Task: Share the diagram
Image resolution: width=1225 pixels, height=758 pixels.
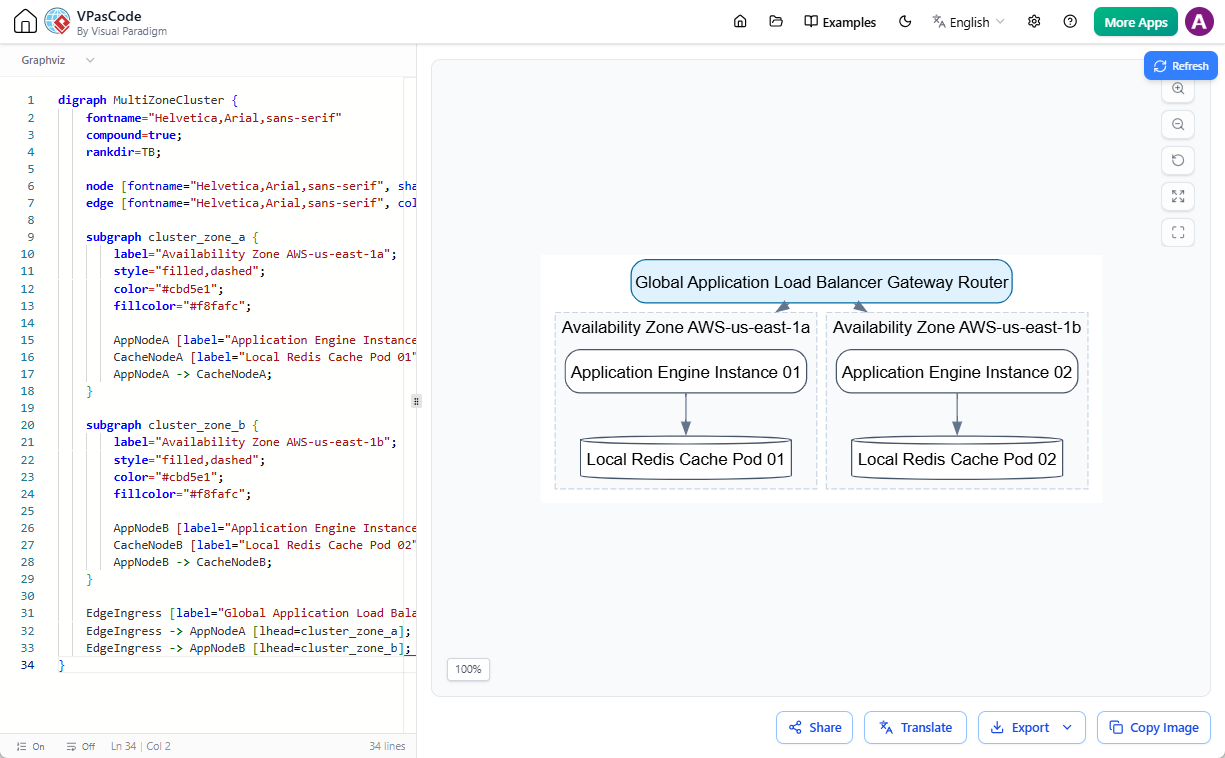Action: tap(814, 728)
